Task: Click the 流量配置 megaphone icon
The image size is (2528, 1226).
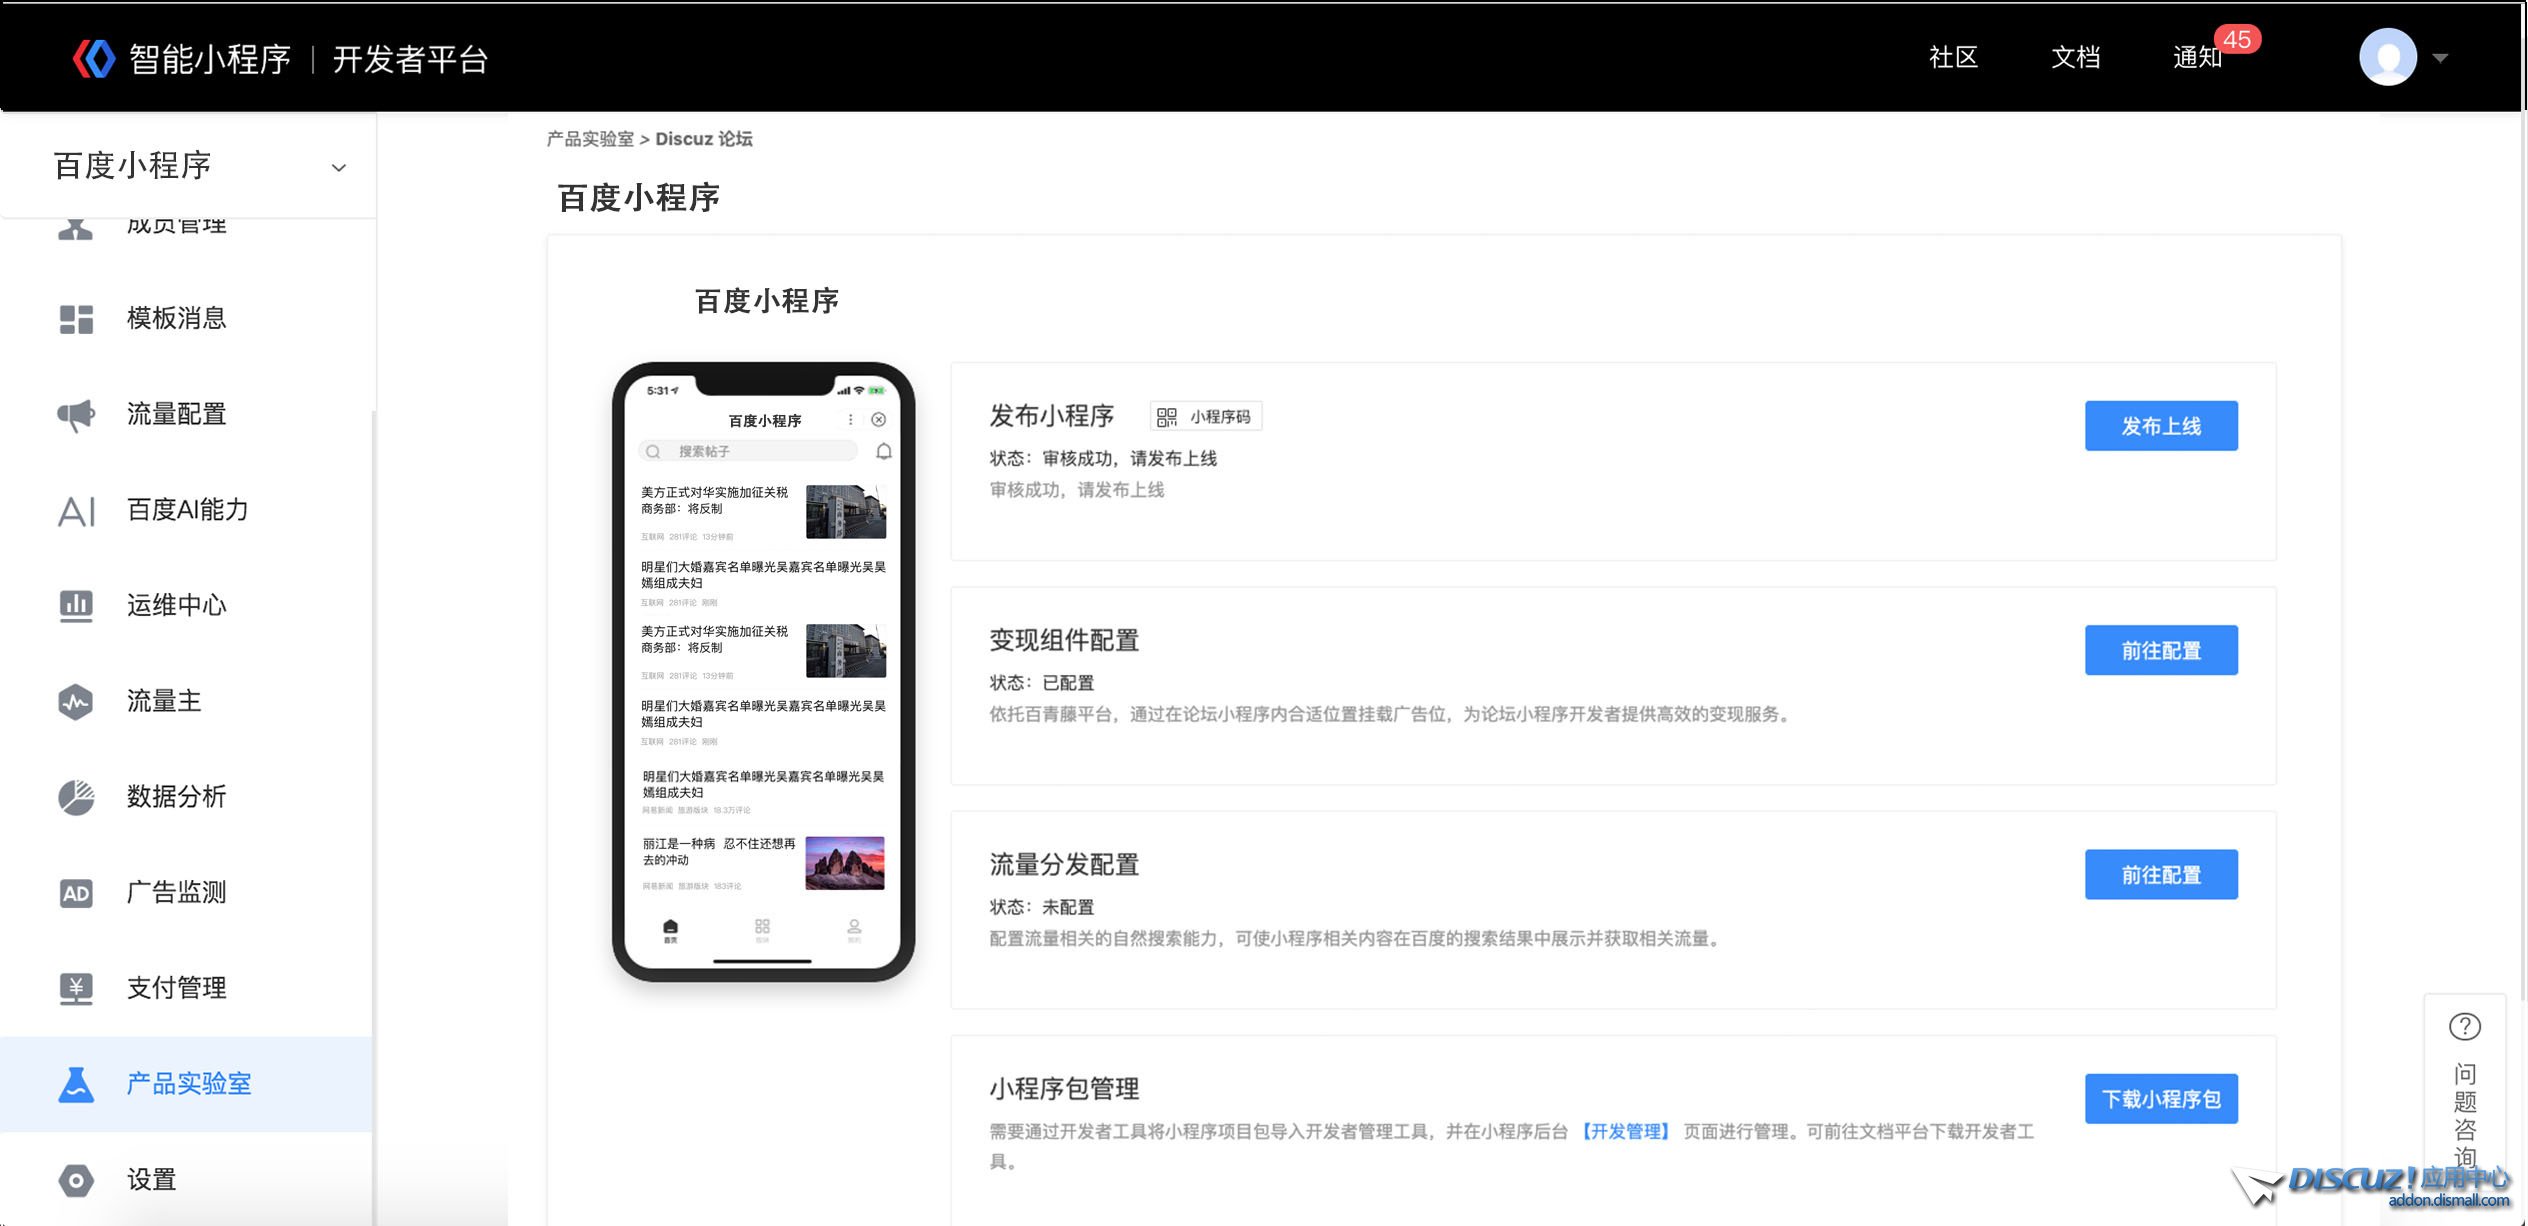Action: [76, 414]
